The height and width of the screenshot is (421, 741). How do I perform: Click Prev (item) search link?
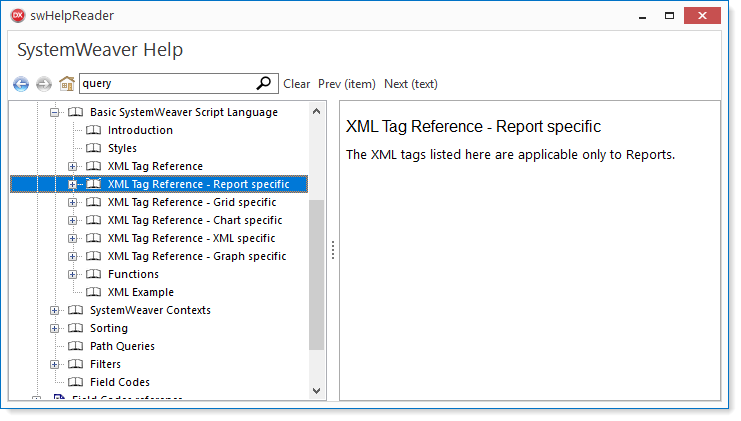click(347, 84)
